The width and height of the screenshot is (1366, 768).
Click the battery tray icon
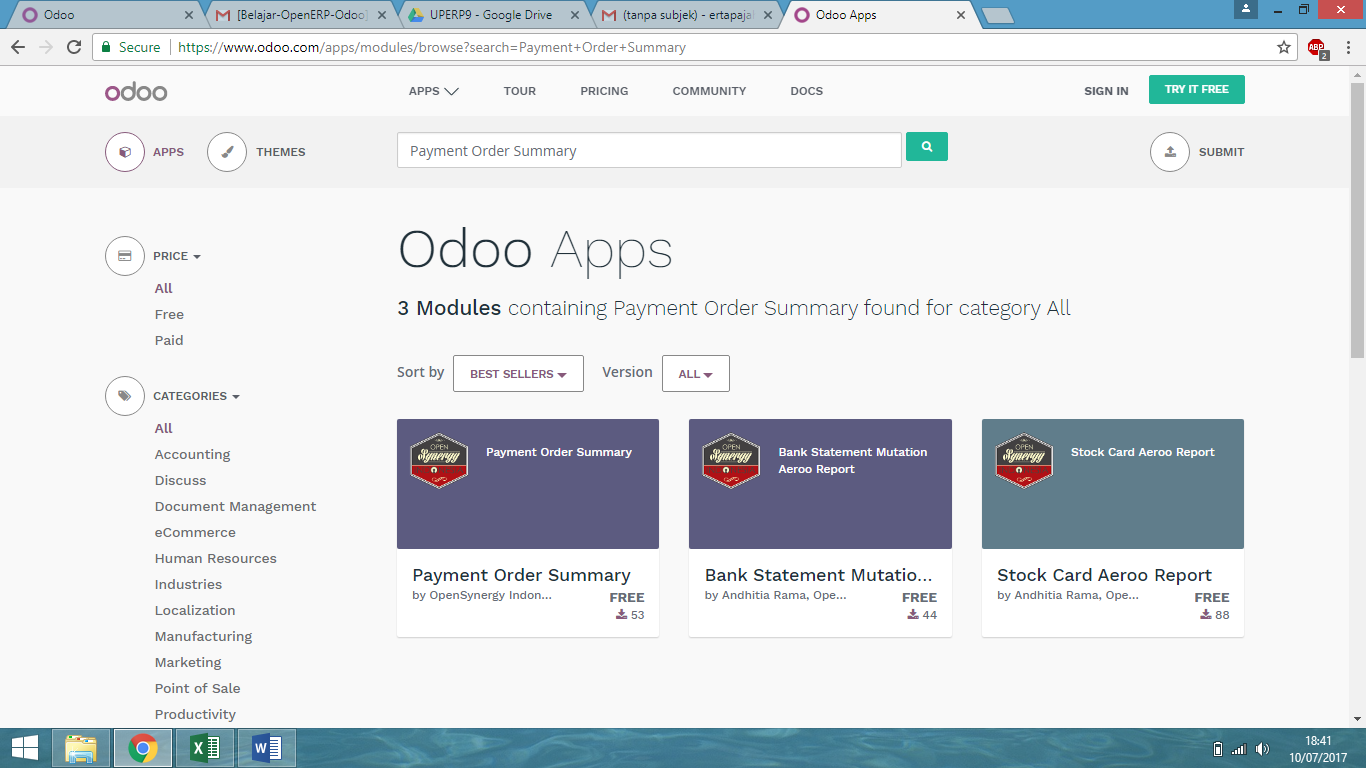pos(1217,748)
